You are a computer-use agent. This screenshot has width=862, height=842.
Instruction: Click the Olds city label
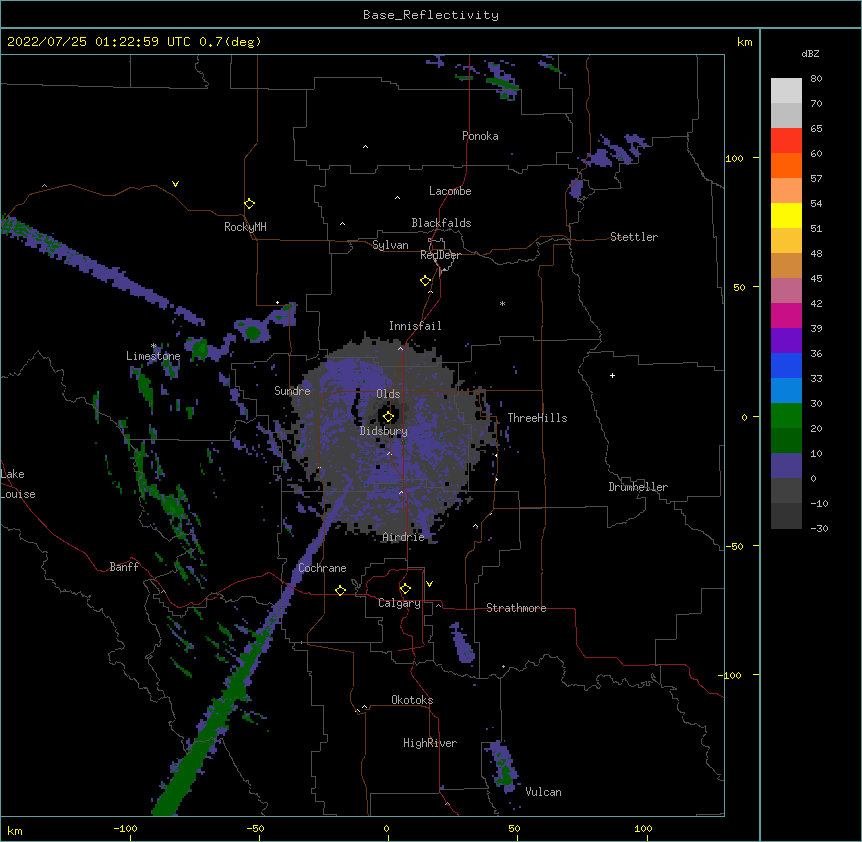pos(388,394)
